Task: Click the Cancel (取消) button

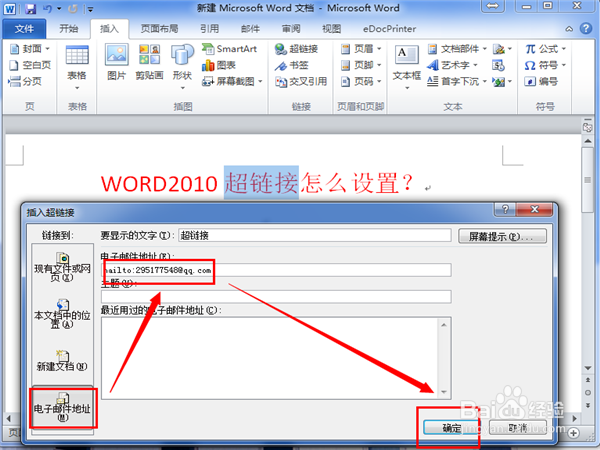Action: (x=518, y=428)
